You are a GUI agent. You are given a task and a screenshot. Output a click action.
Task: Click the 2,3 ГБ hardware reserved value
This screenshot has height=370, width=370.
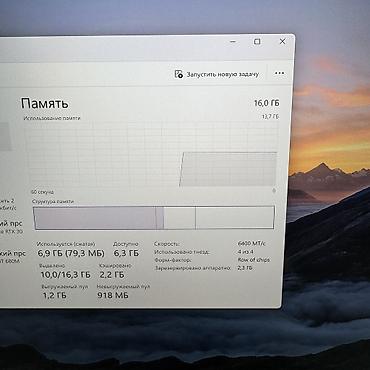pos(245,268)
